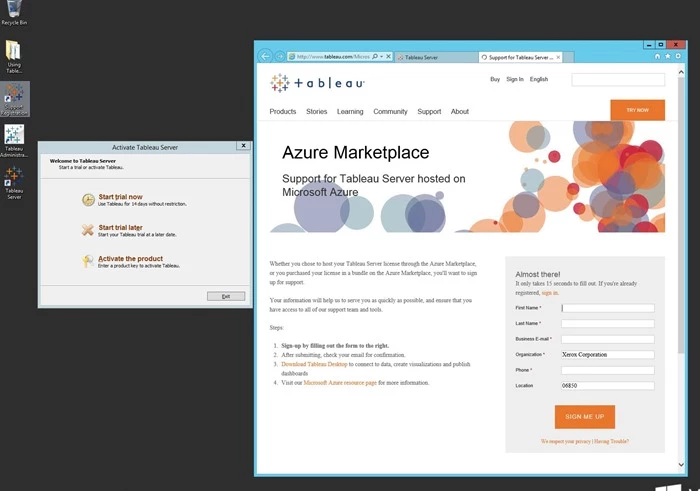Switch to the Tableau Server browser tab
Screen dimensions: 700x491
click(436, 57)
